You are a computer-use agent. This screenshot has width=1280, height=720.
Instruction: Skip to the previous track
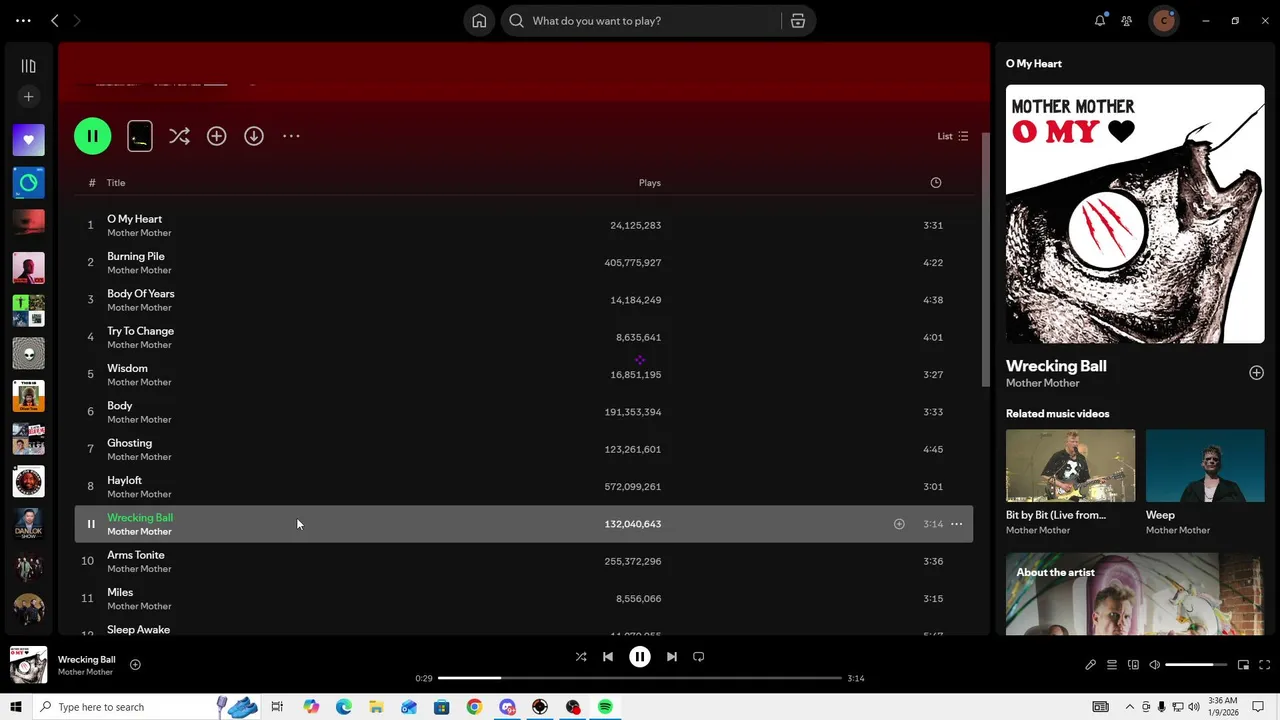coord(608,657)
